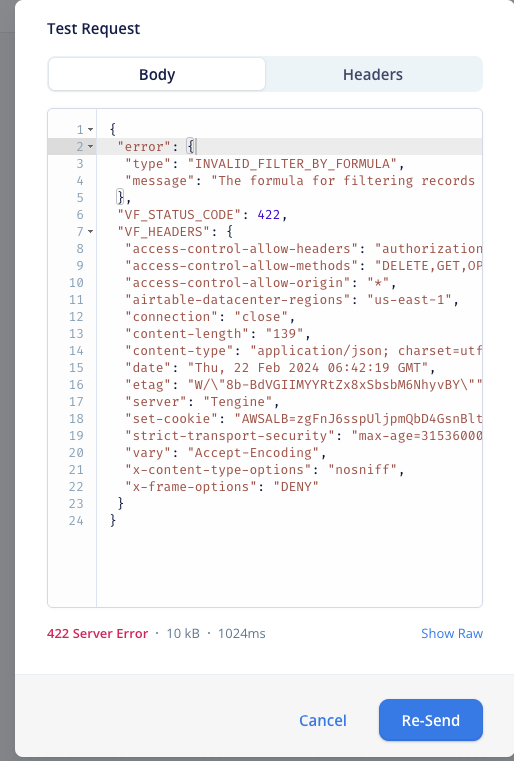514x761 pixels.
Task: Switch to the Headers tab
Action: (373, 74)
